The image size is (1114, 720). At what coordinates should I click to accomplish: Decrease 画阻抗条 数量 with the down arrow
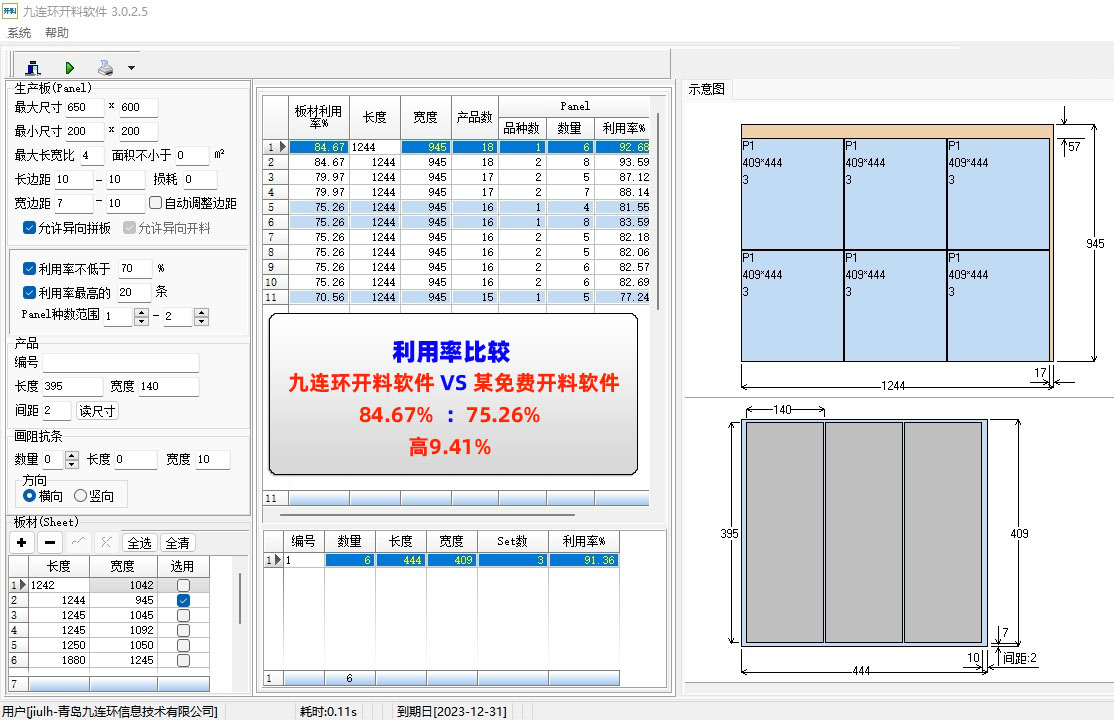click(x=72, y=464)
